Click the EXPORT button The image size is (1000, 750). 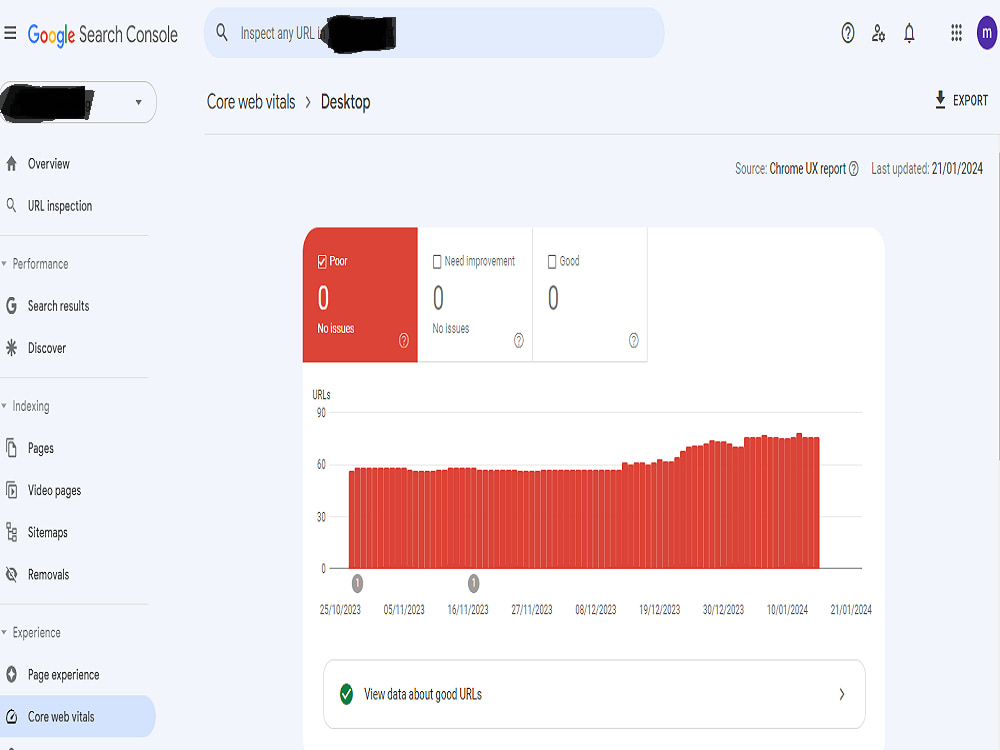(x=961, y=100)
